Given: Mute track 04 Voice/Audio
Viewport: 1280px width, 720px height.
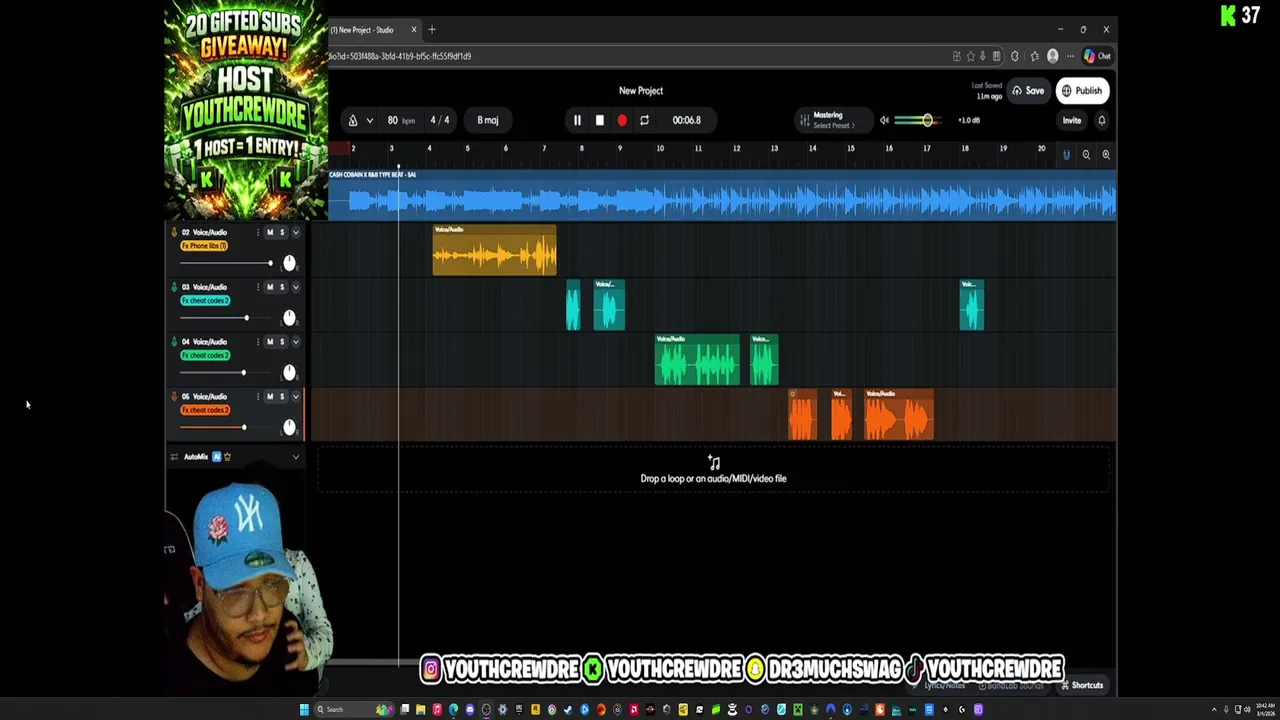Looking at the screenshot, I should tap(270, 342).
